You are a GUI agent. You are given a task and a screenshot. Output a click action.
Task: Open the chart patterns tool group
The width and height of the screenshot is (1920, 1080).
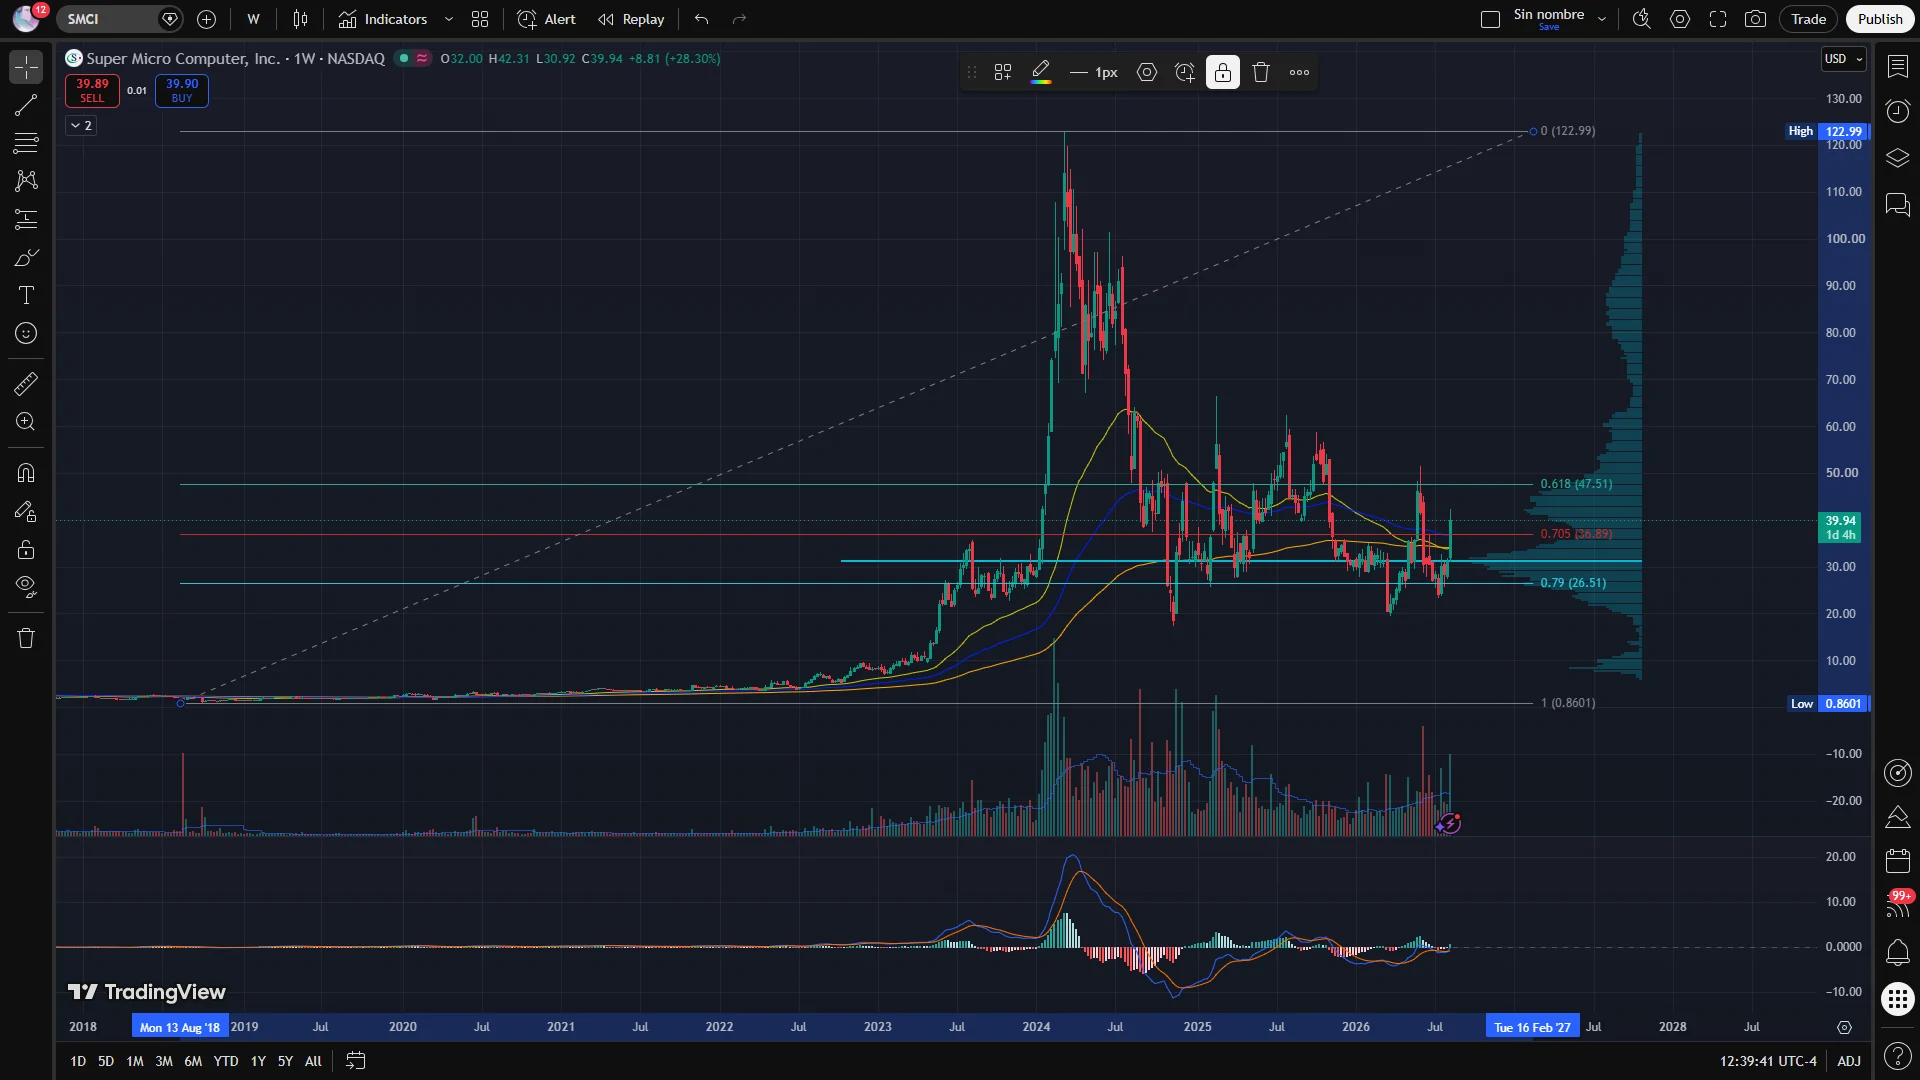click(x=26, y=181)
